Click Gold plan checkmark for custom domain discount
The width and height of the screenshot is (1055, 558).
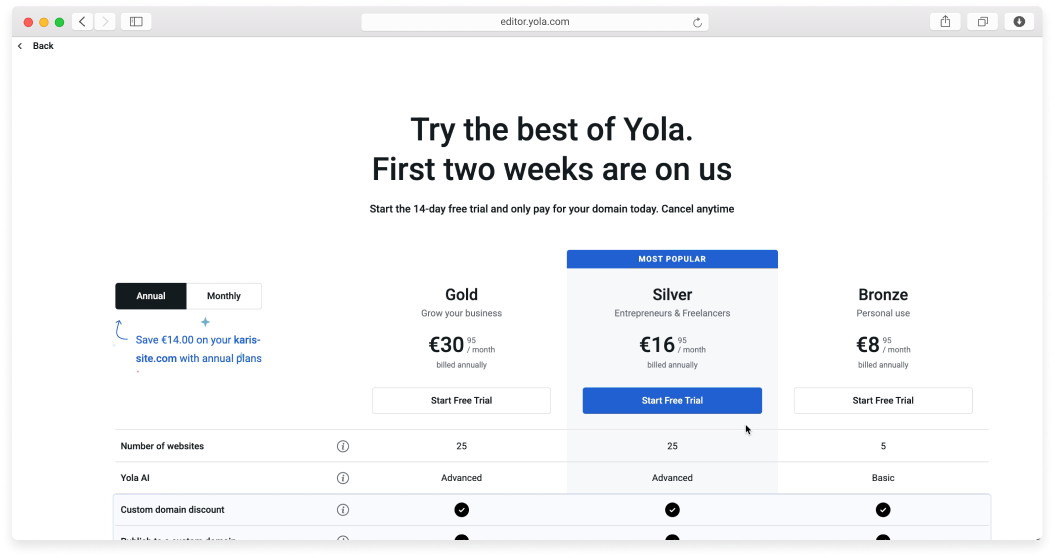point(461,510)
